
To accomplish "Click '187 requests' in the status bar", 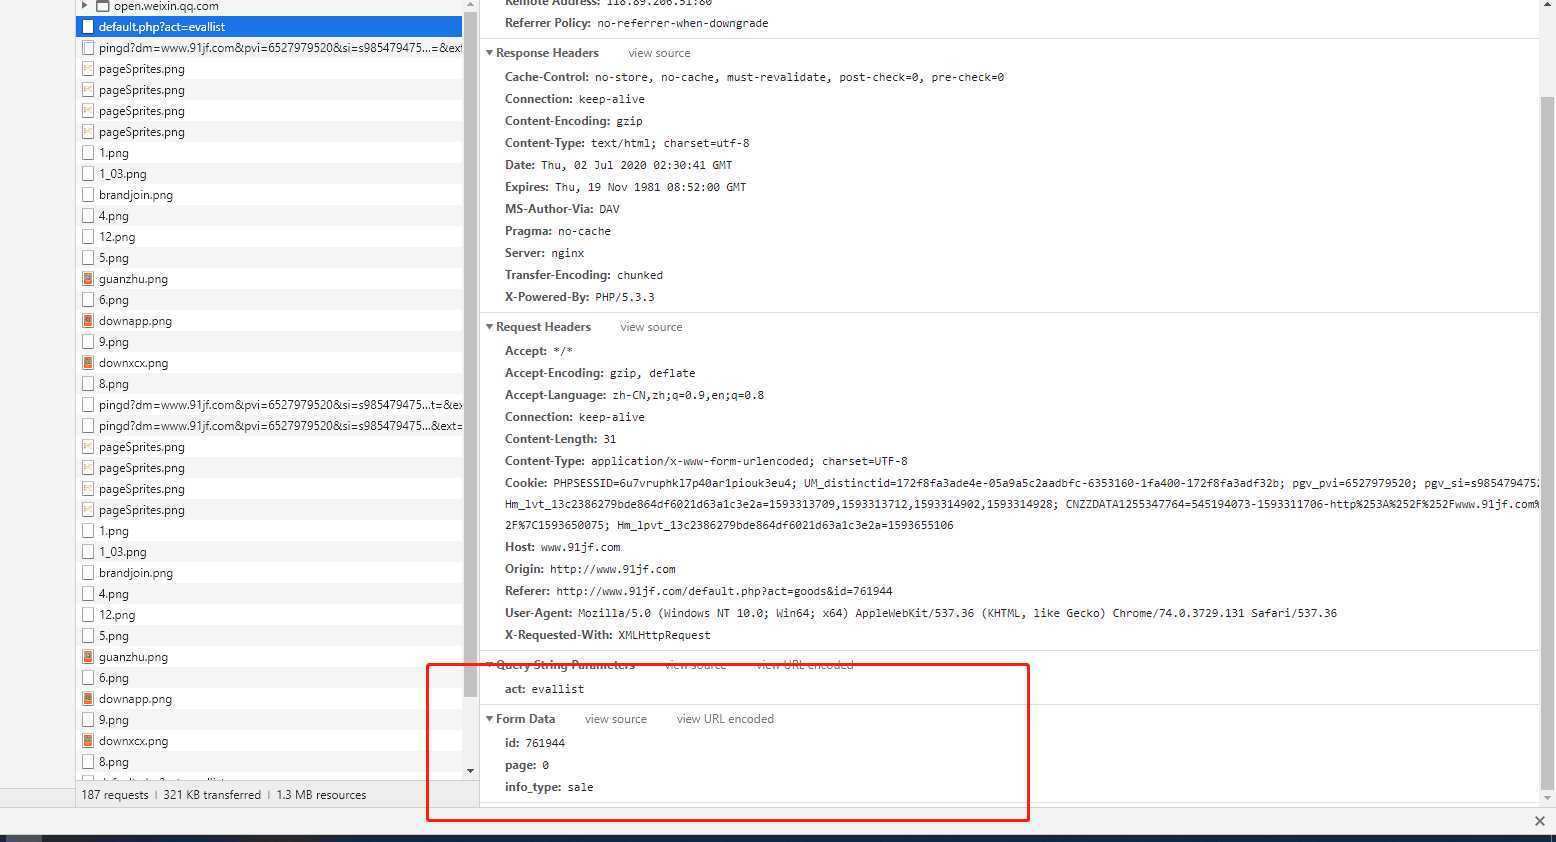I will [x=115, y=795].
